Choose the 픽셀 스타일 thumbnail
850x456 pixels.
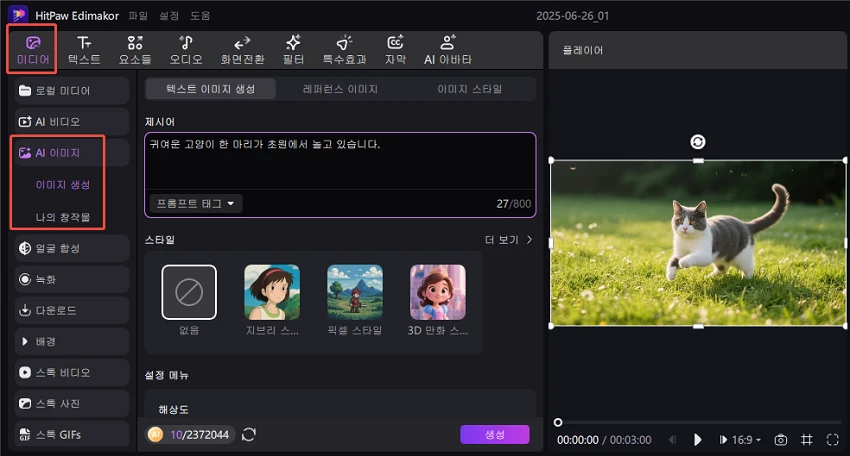point(355,292)
